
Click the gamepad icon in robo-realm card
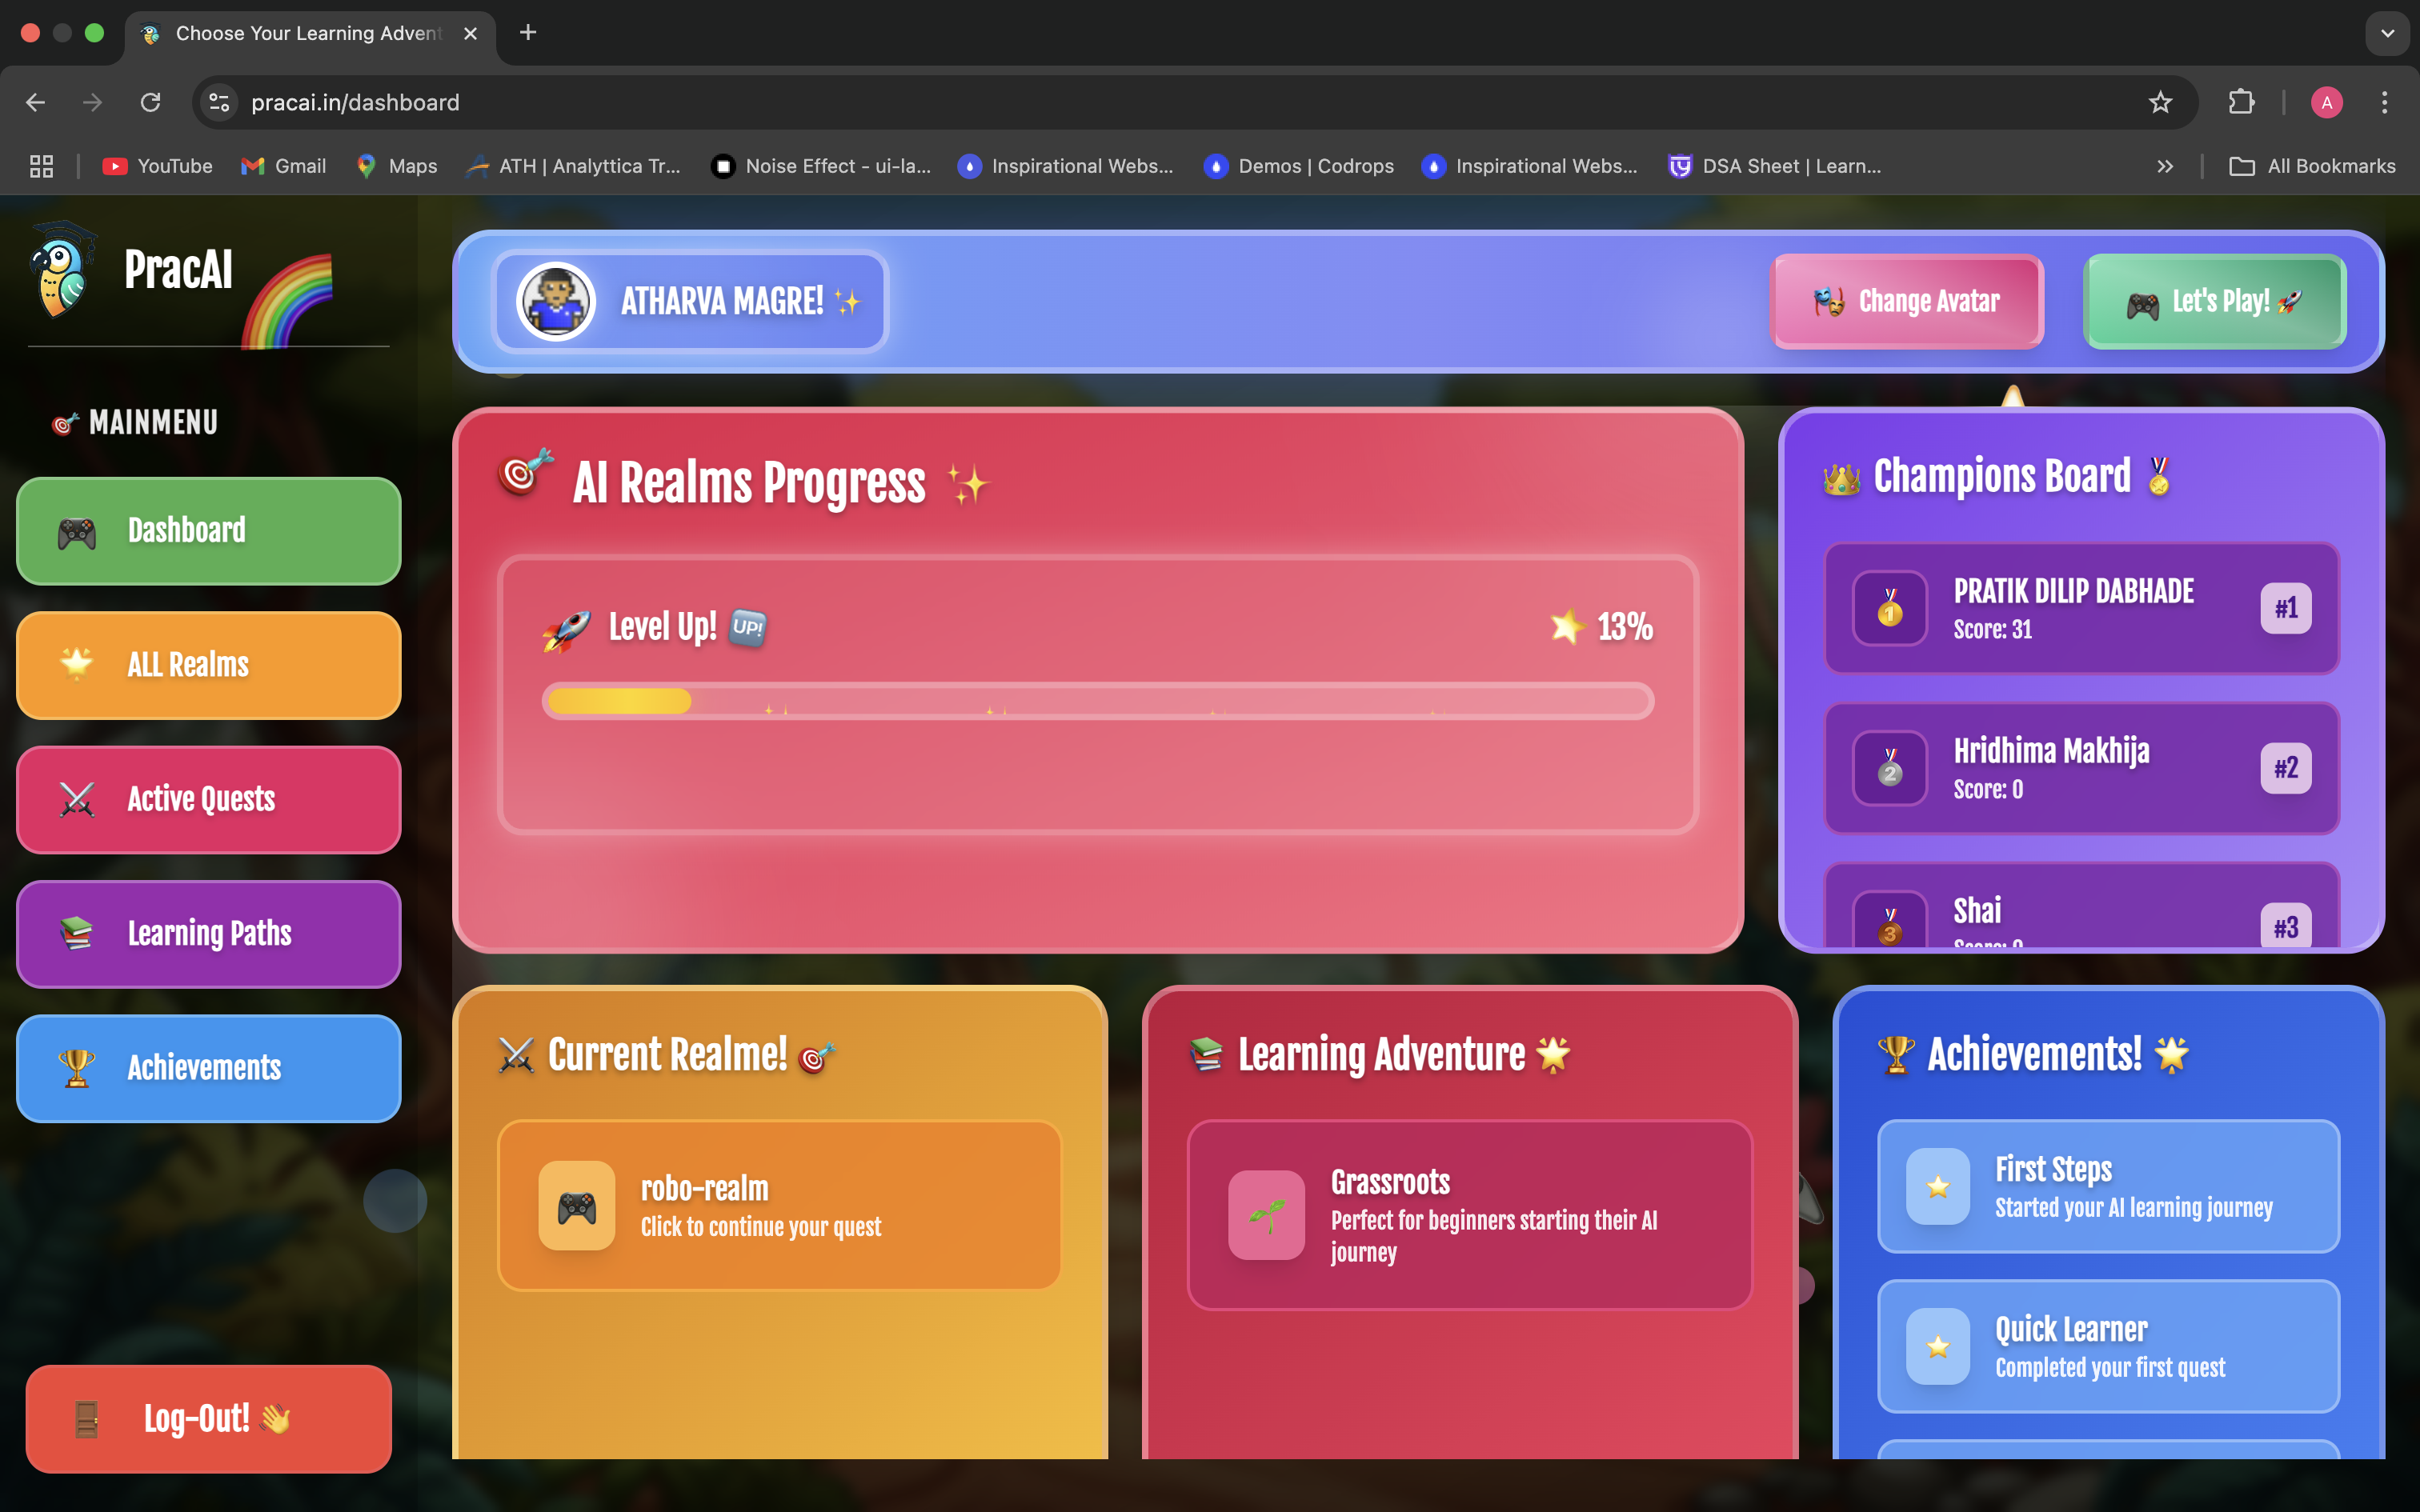pos(577,1205)
